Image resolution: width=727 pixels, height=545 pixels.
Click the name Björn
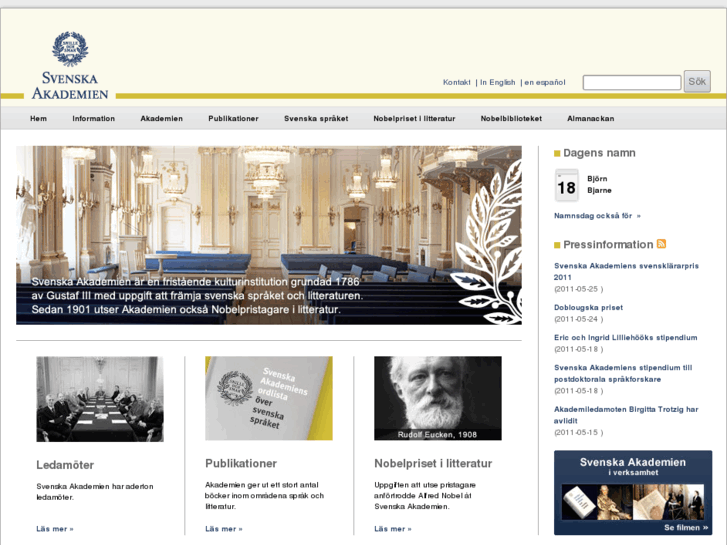tap(597, 179)
